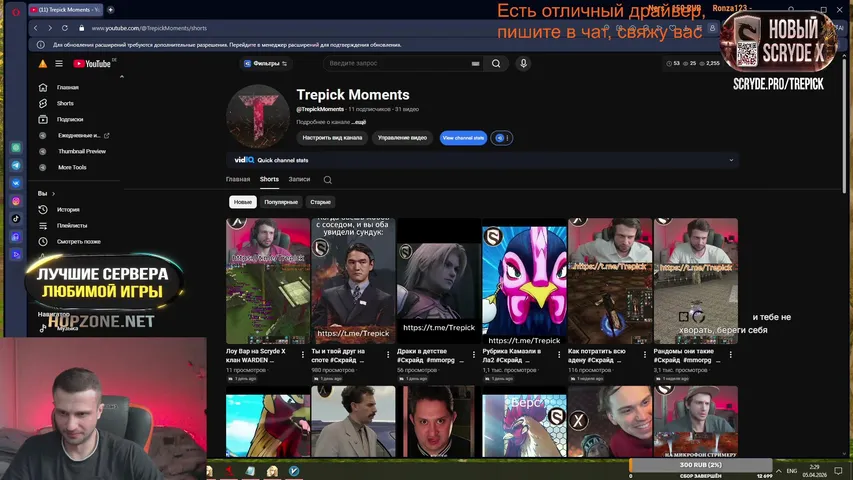Select the Trepick Moments browser tab
The image size is (853, 480).
pyautogui.click(x=65, y=10)
